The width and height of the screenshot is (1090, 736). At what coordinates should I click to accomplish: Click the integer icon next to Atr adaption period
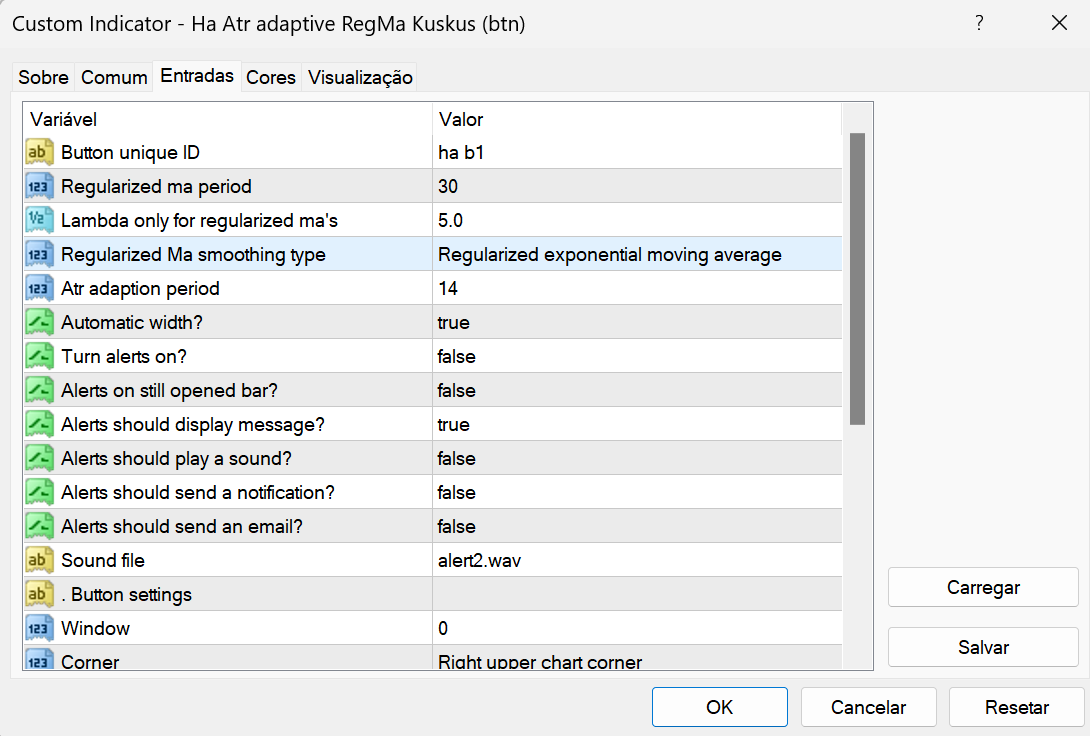click(x=39, y=289)
